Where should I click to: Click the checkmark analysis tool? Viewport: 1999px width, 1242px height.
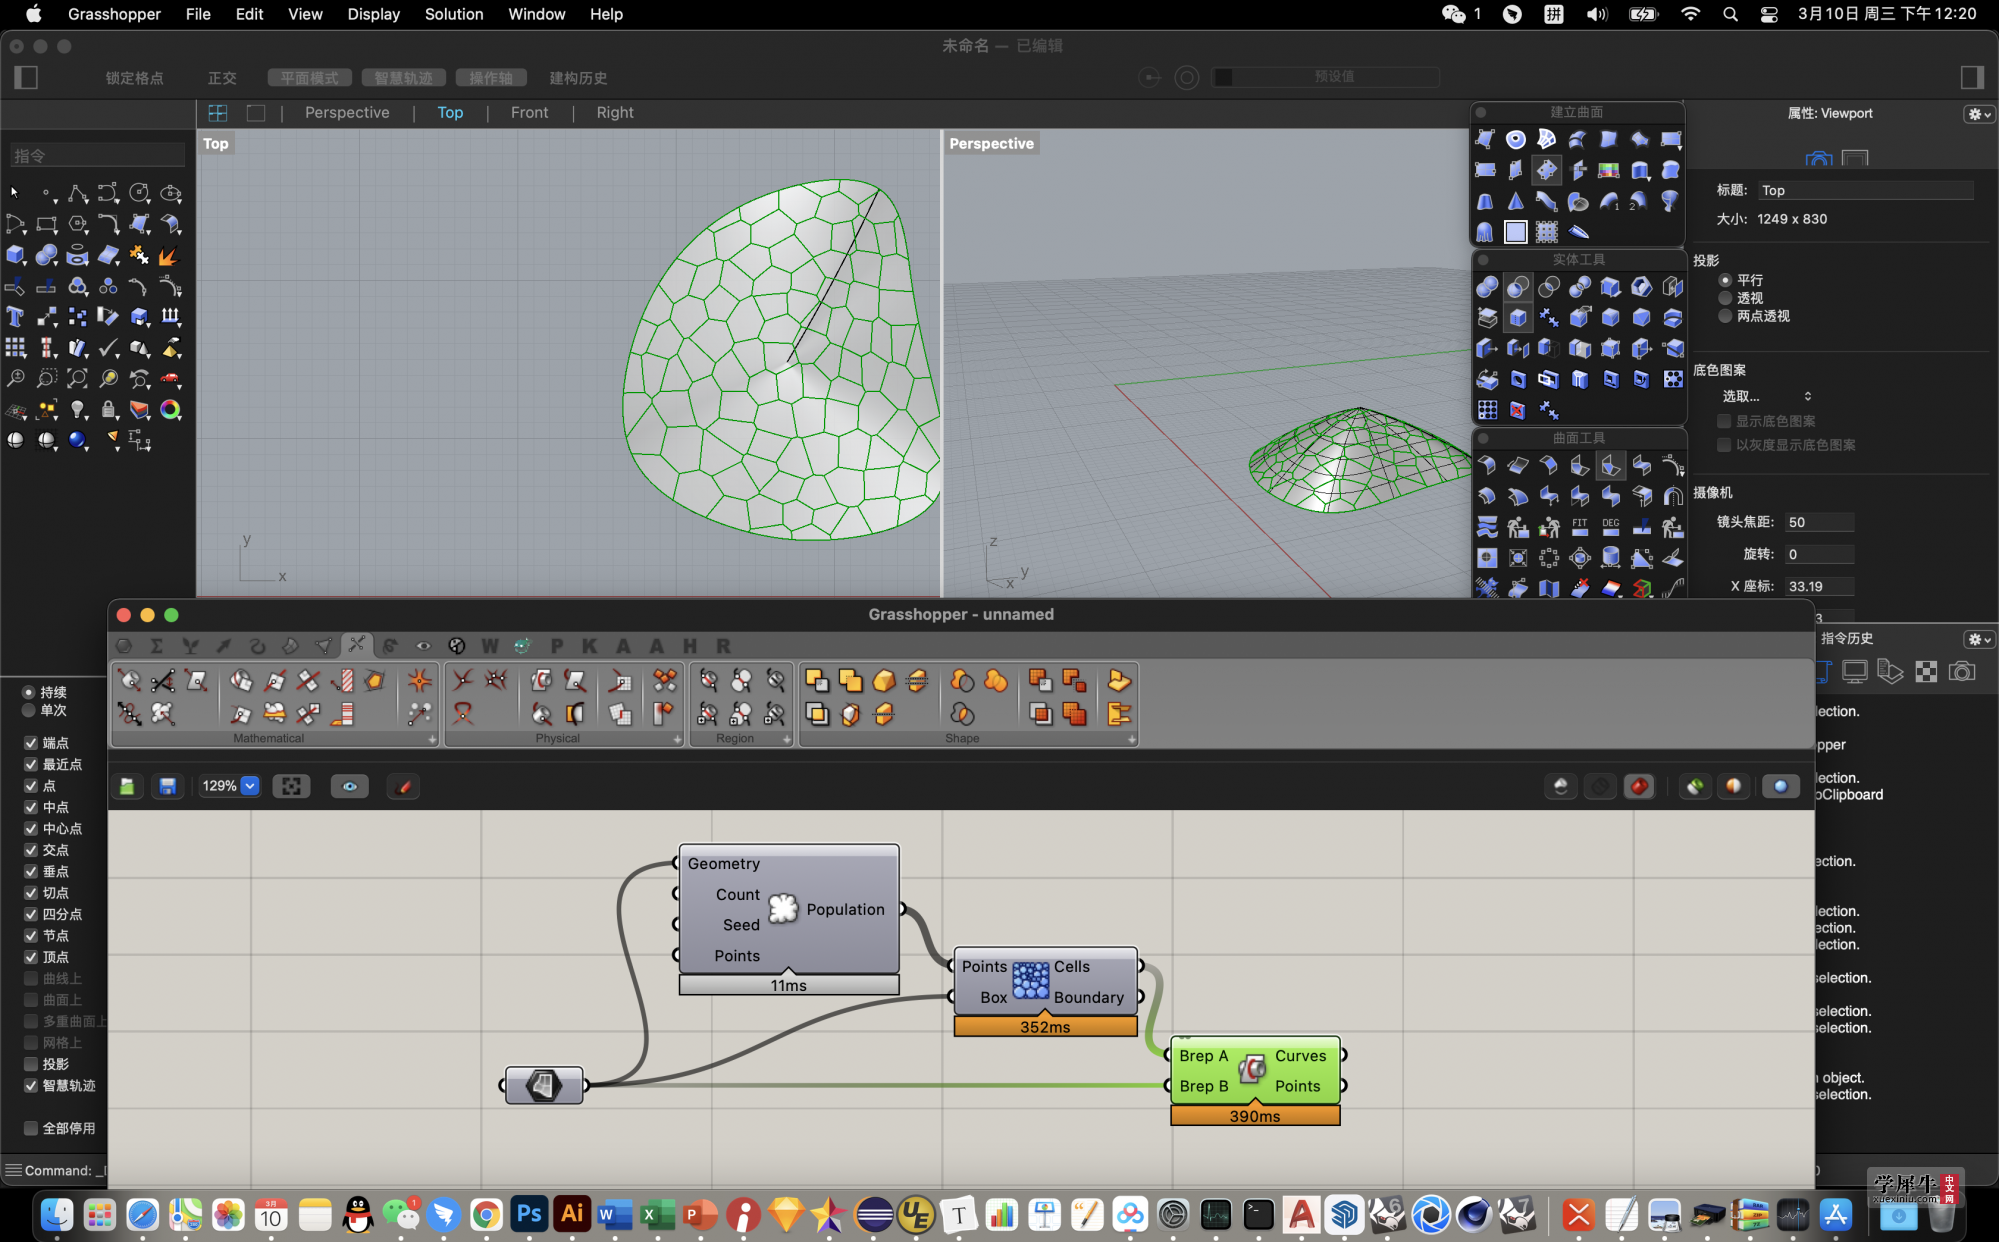(108, 348)
